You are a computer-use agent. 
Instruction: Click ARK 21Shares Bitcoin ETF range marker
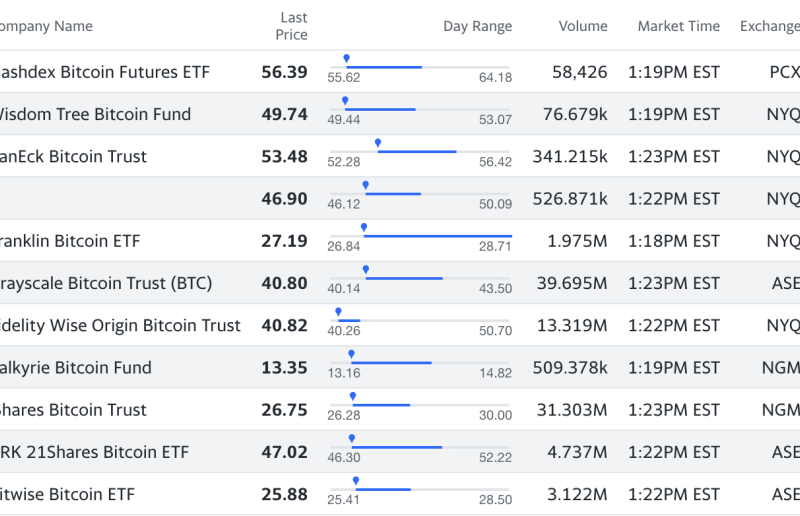(x=352, y=439)
